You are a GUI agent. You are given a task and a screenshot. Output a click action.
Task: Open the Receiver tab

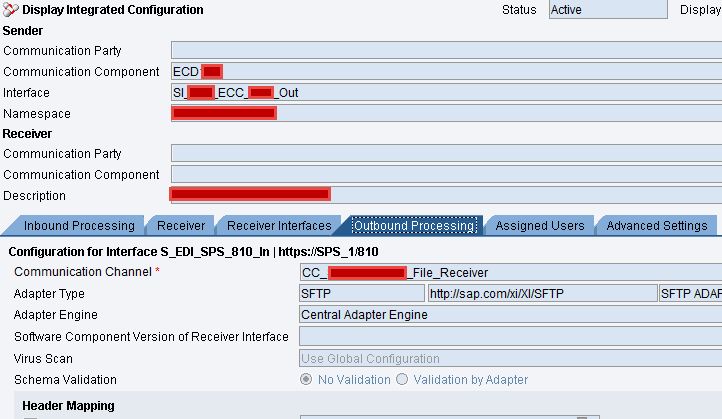pos(180,226)
